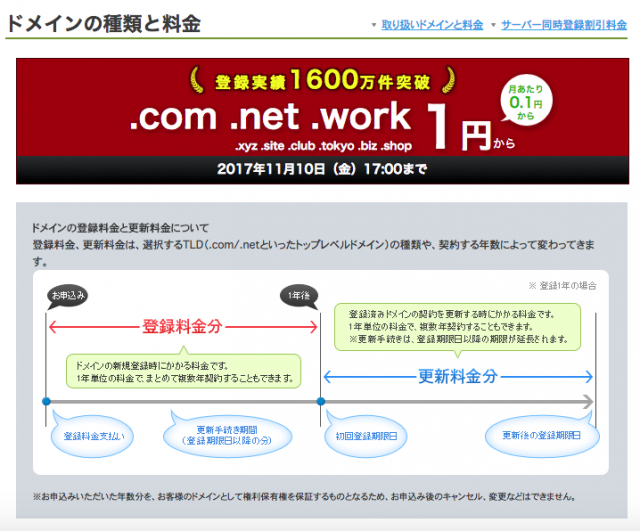The image size is (640, 531).
Task: Click the 初回登録期限日 bubble
Action: click(x=366, y=435)
